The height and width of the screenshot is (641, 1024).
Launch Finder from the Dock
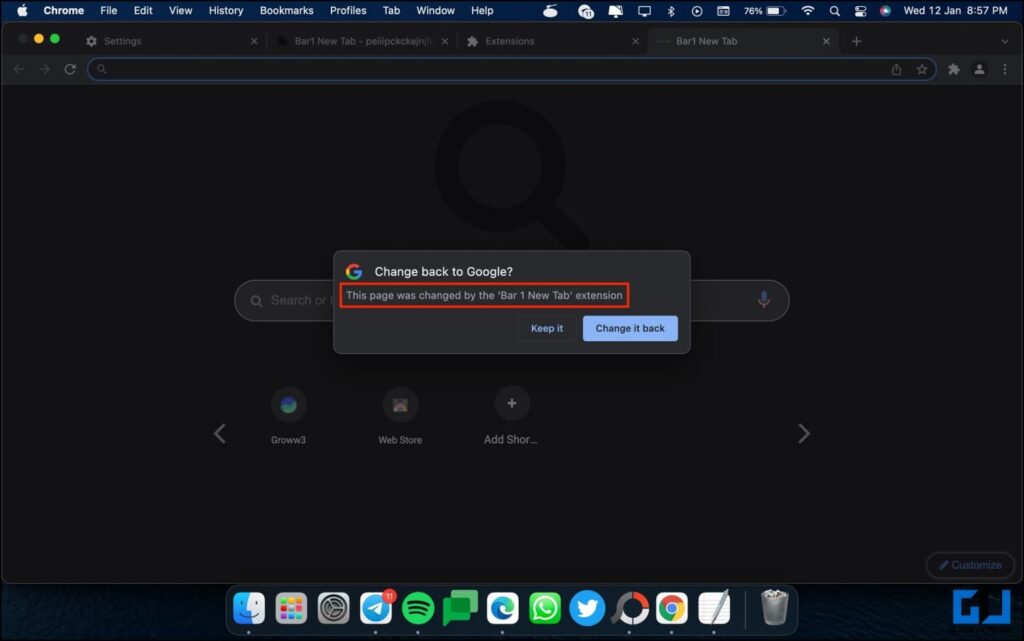coord(249,608)
